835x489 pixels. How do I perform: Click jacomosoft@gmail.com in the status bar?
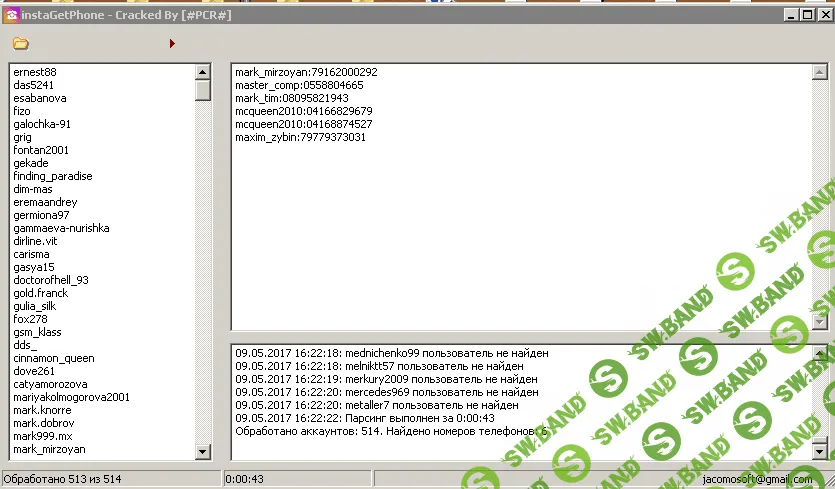coord(757,479)
